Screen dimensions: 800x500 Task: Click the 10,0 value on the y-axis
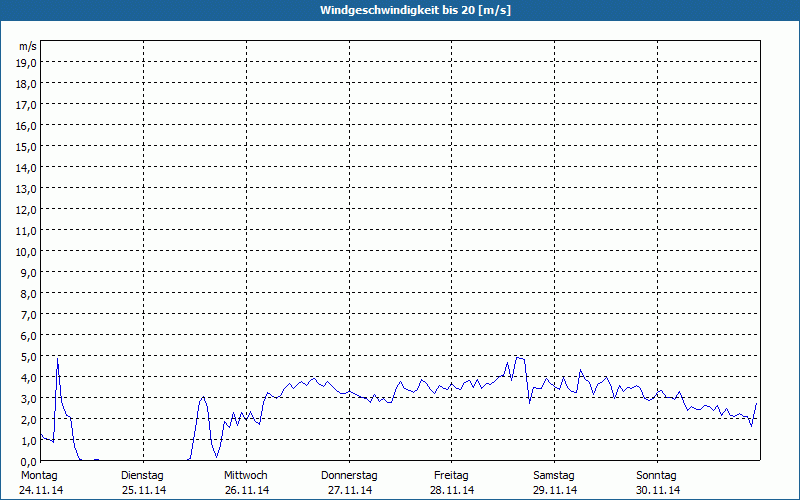coord(27,251)
